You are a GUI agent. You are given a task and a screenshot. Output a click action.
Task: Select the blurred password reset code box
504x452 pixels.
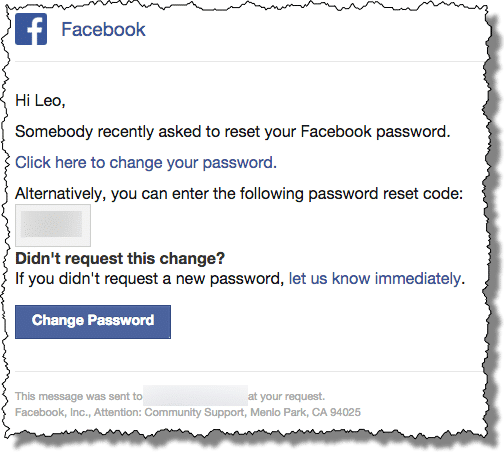[53, 225]
